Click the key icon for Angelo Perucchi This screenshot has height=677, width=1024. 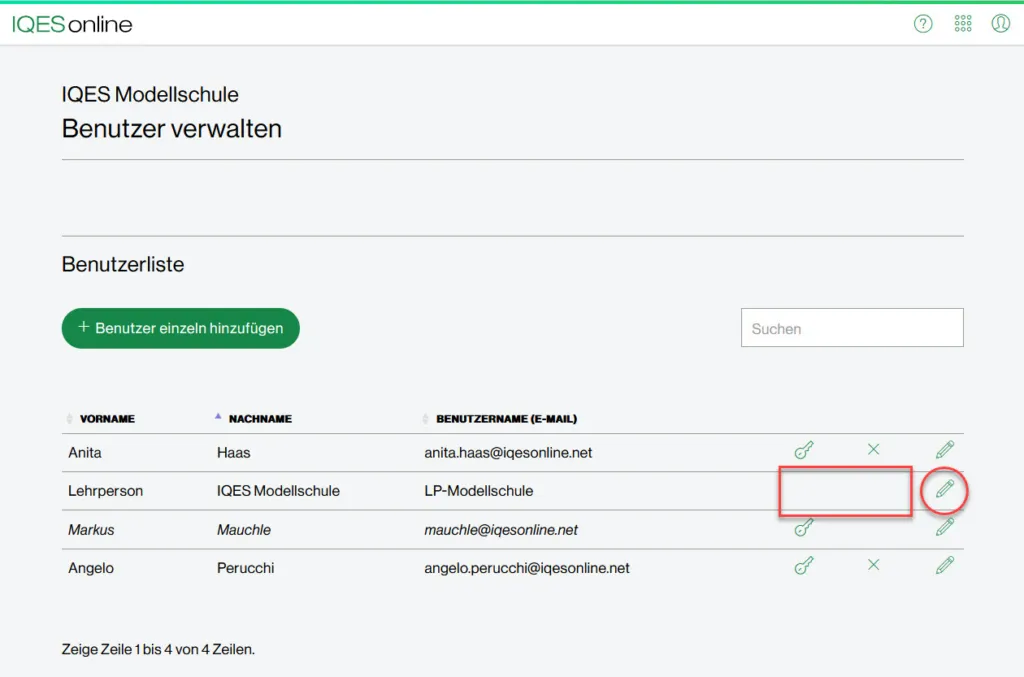(x=804, y=565)
